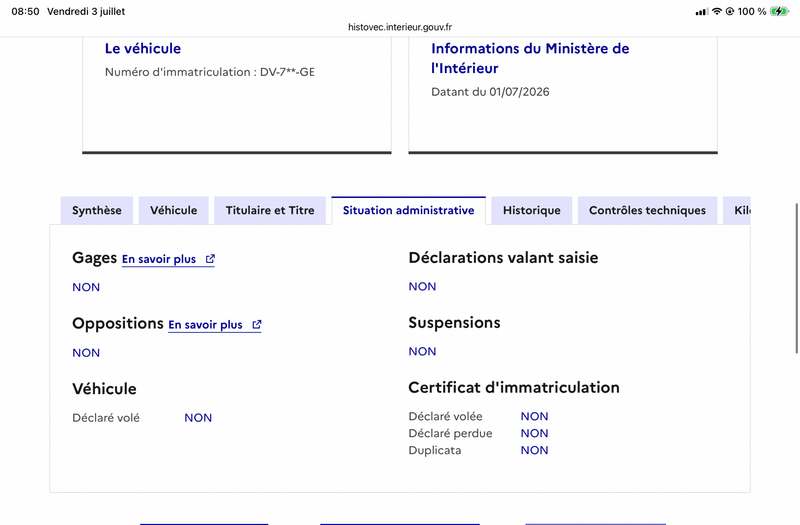Click the Certificat d'immatriculation heading
The image size is (800, 525).
click(514, 387)
